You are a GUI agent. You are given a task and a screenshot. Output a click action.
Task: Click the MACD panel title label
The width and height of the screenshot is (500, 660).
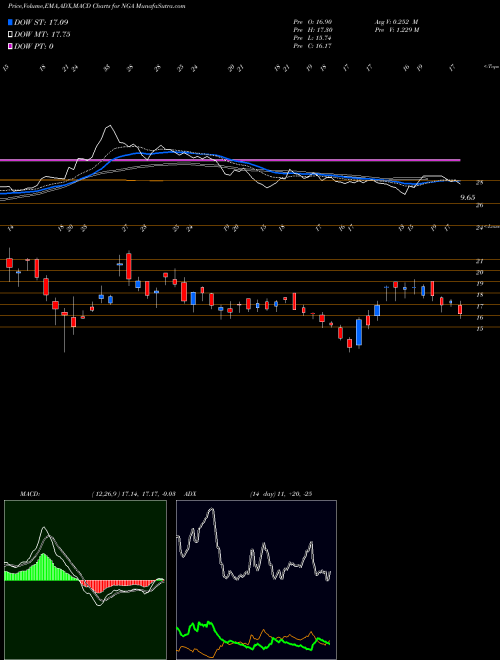tap(29, 494)
